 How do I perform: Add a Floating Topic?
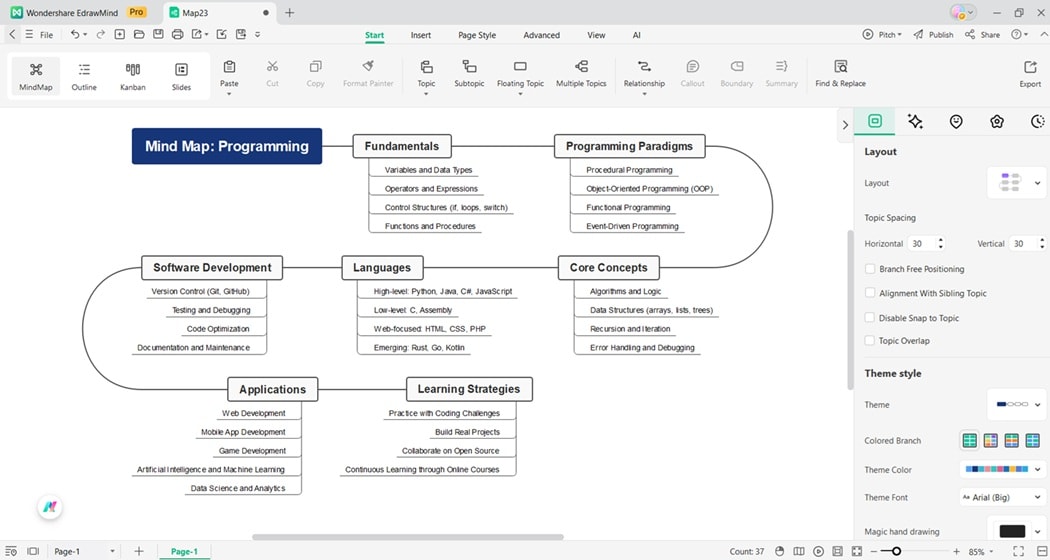tap(520, 73)
